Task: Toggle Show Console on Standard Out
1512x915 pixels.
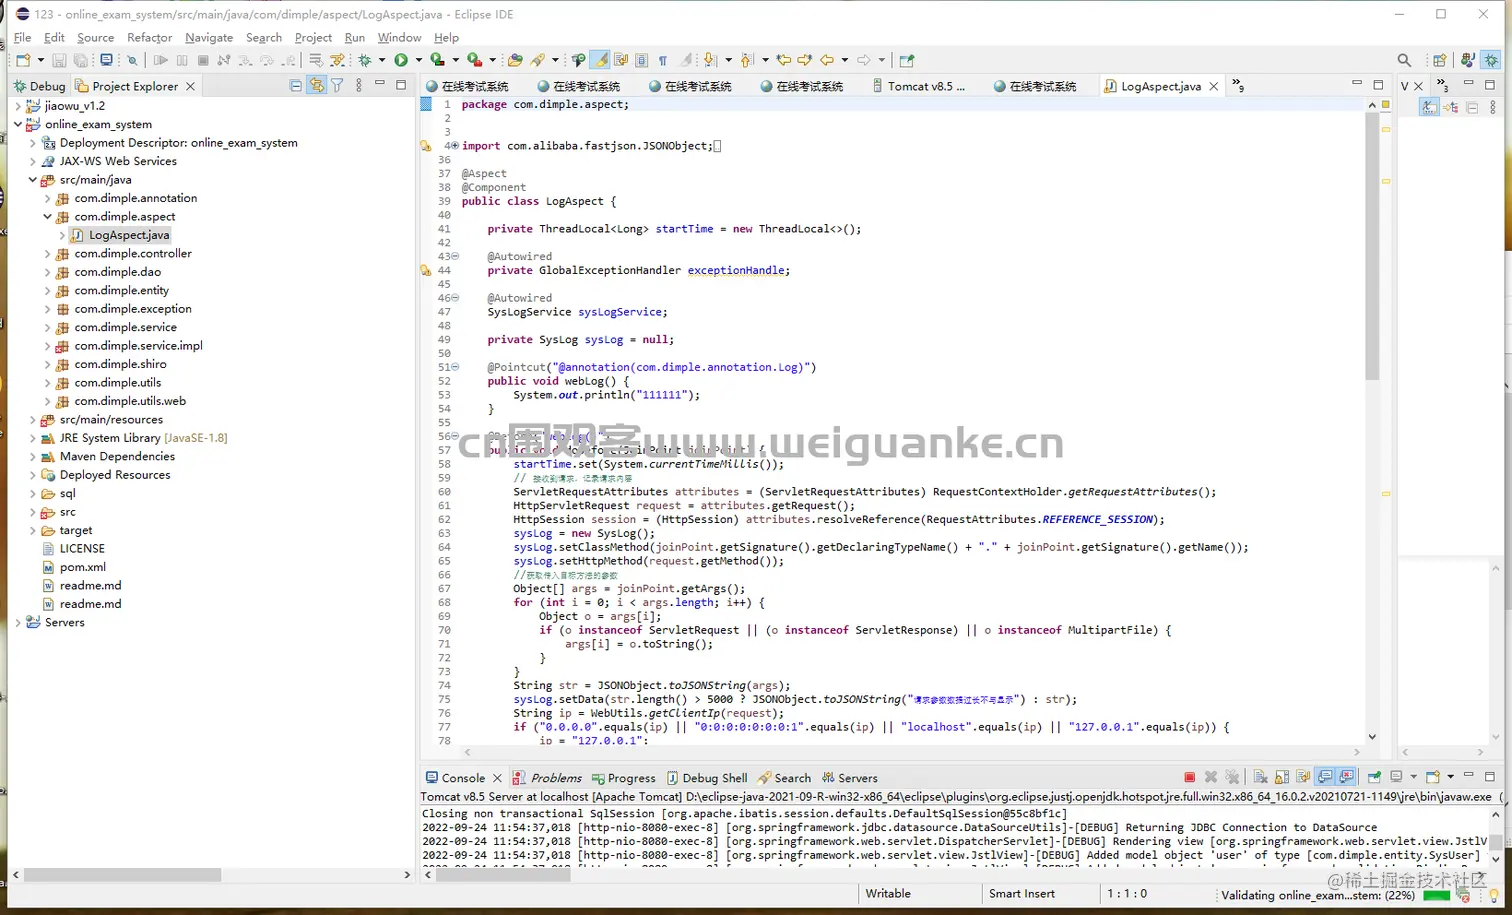Action: tap(1325, 777)
